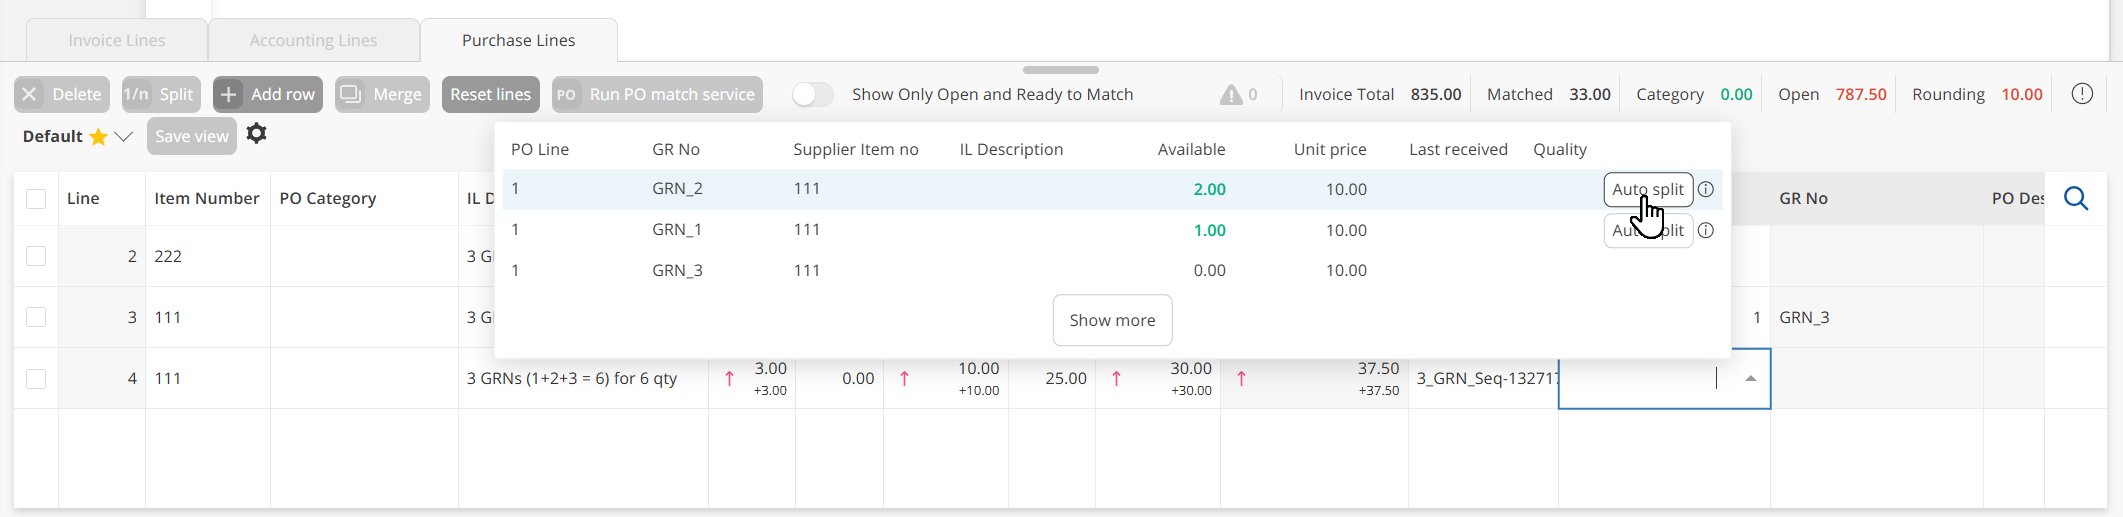Open the Accounting Lines tab
Image resolution: width=2123 pixels, height=517 pixels.
pyautogui.click(x=313, y=41)
